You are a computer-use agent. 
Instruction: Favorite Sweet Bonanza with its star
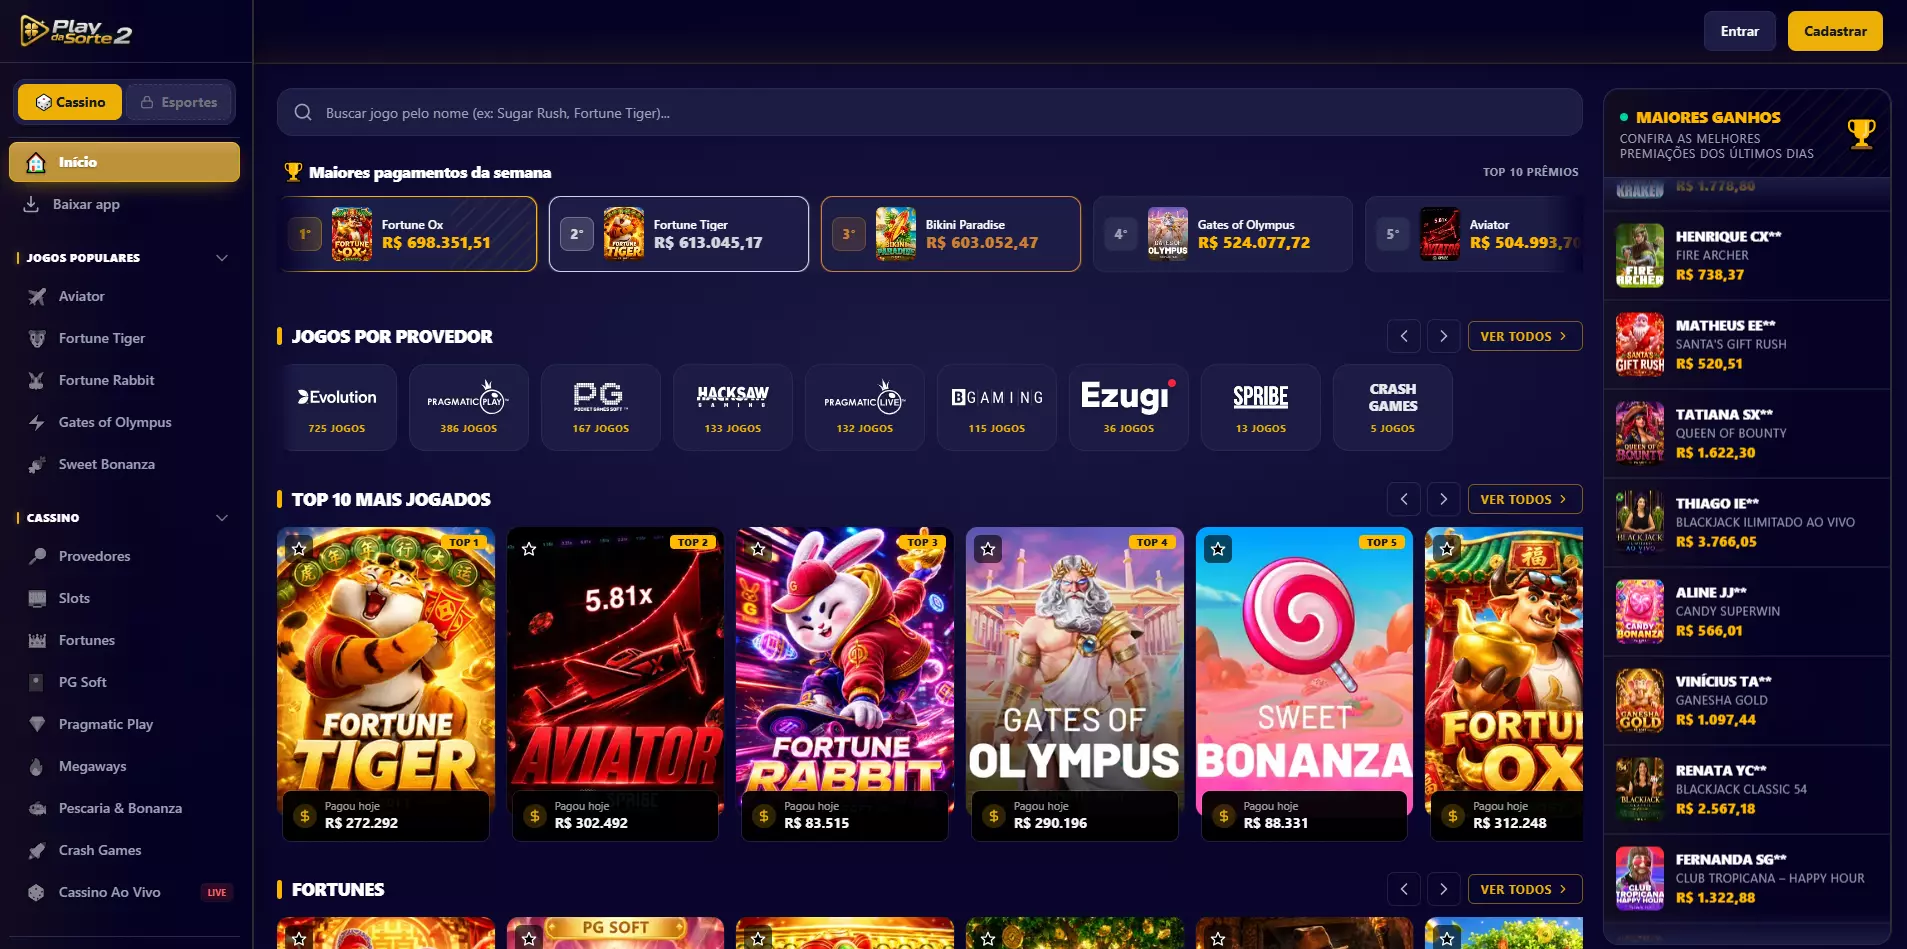coord(1218,548)
